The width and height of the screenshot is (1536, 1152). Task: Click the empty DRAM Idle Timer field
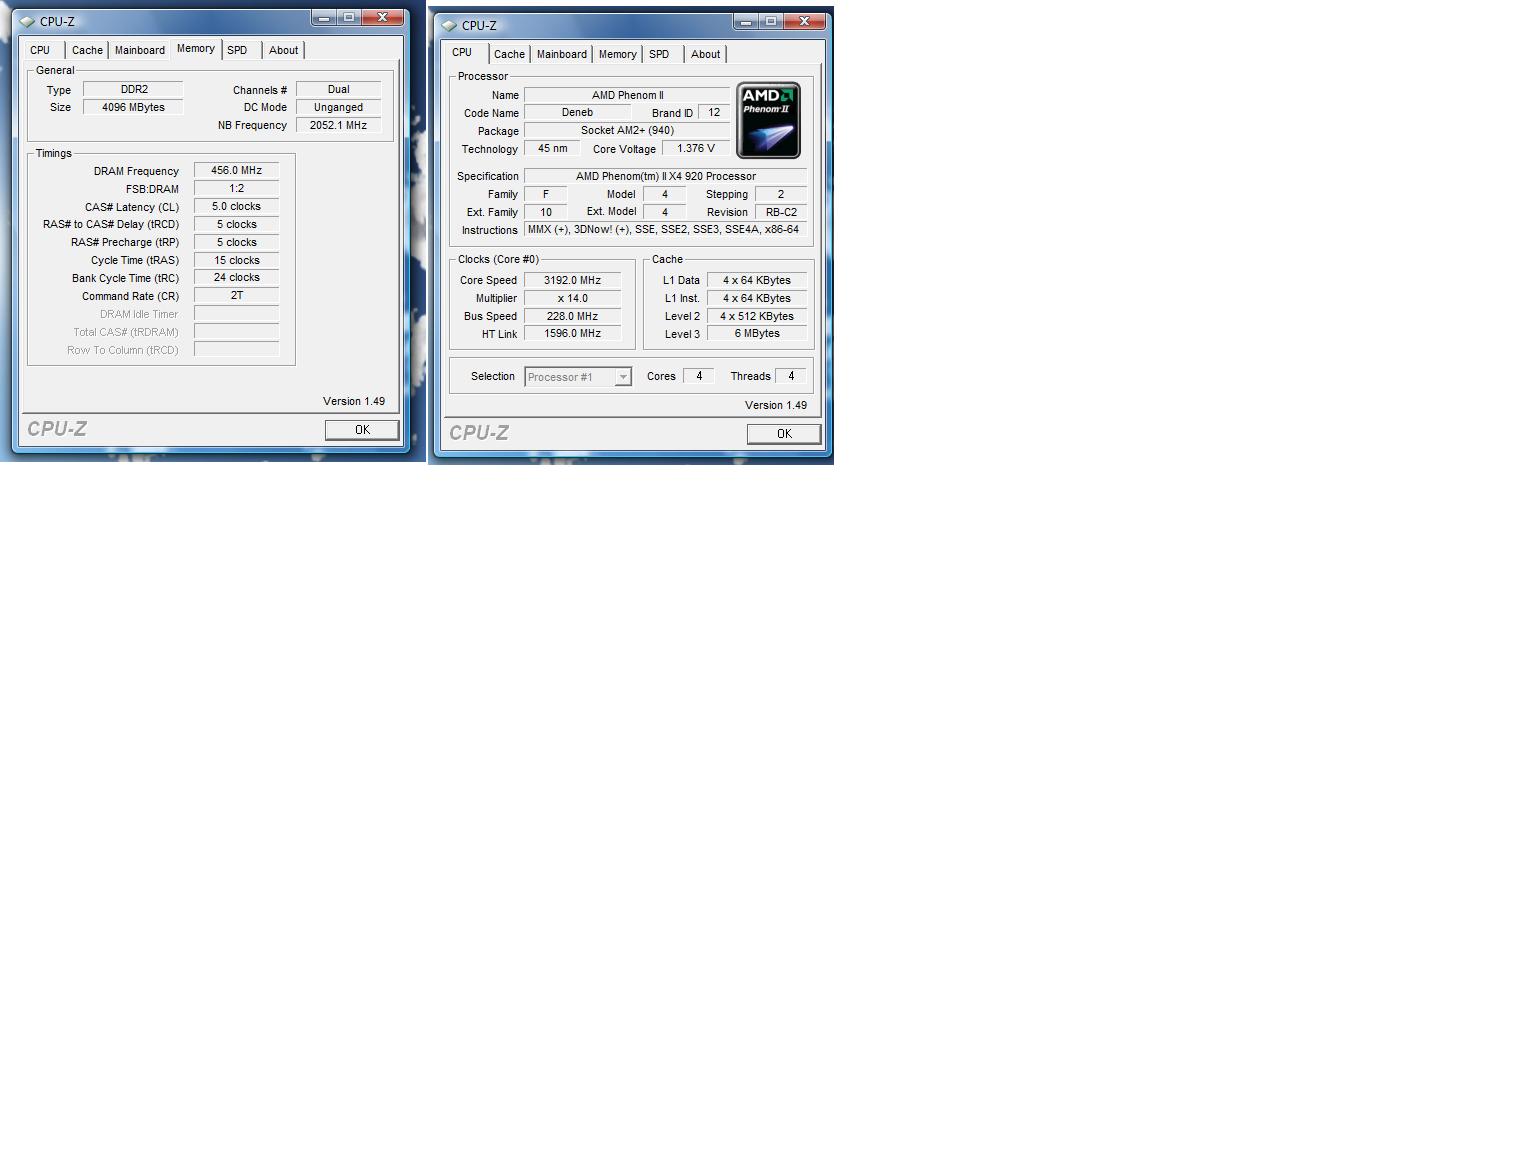point(236,313)
